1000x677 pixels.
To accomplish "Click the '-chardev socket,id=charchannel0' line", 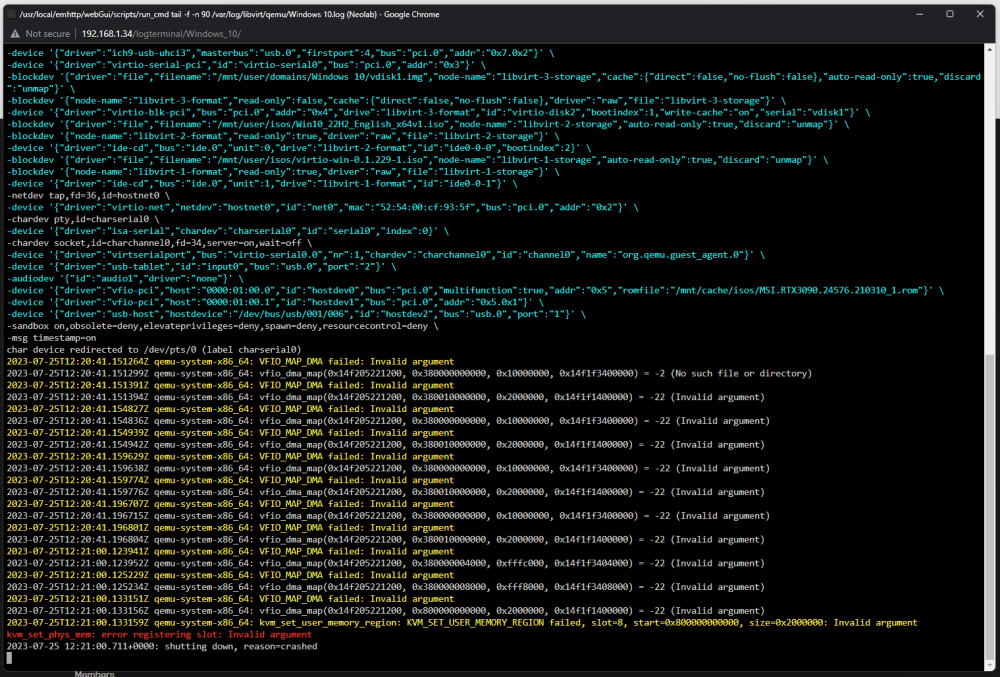I will (159, 243).
